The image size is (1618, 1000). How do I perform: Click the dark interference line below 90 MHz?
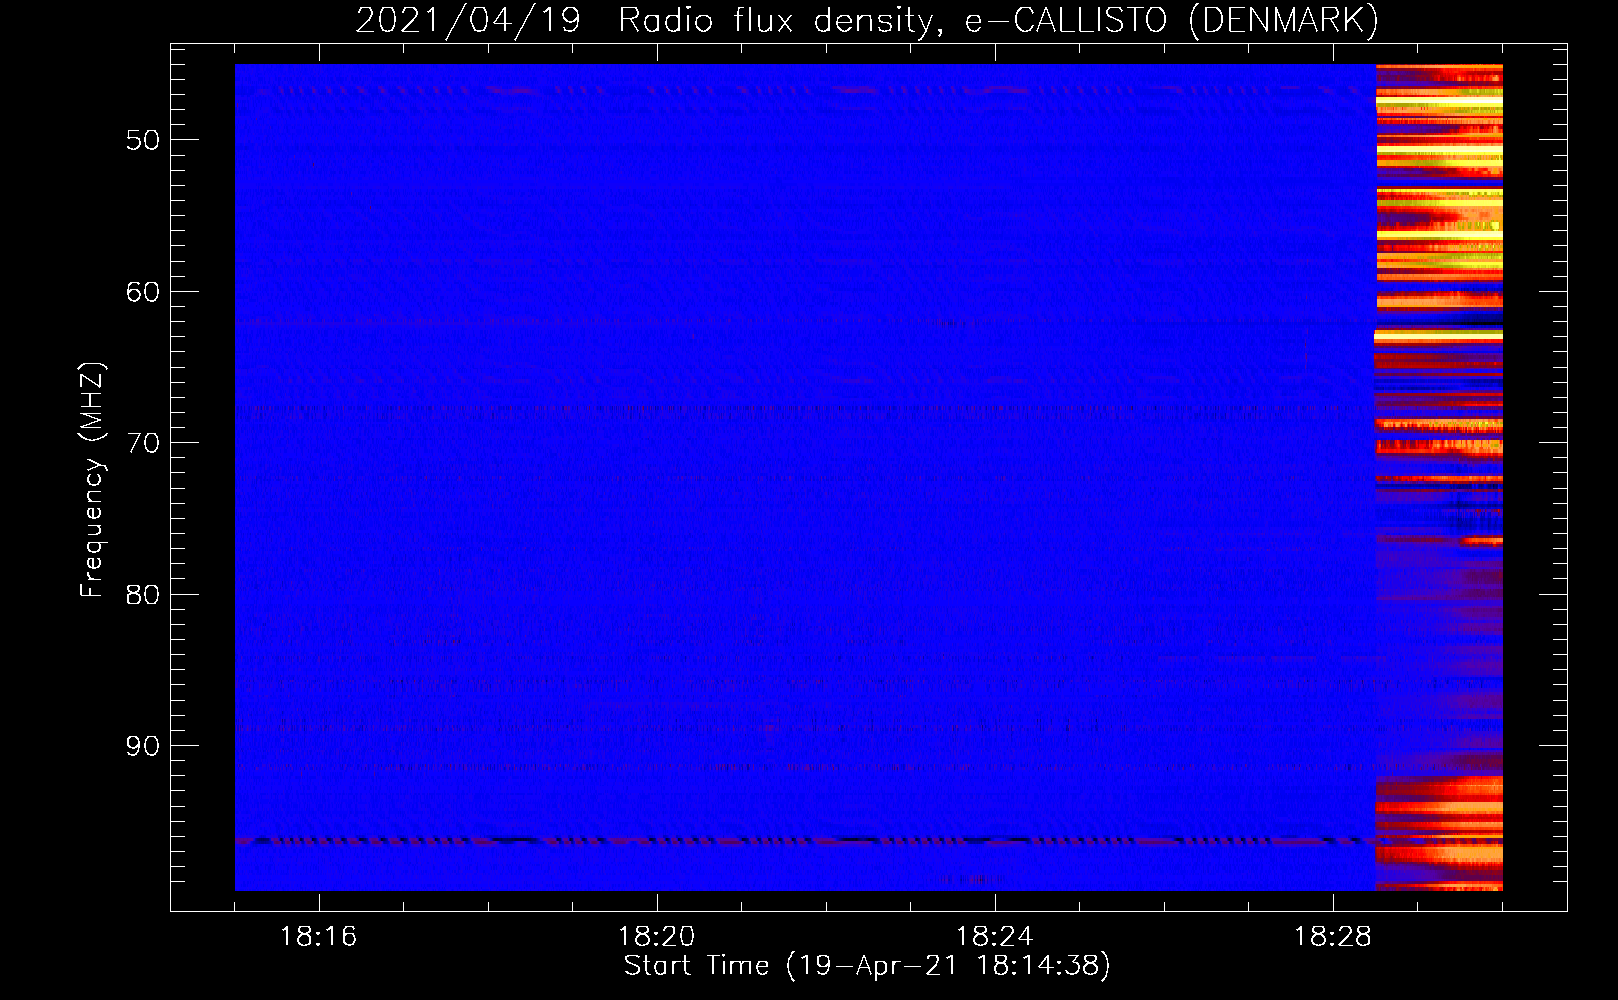(805, 841)
